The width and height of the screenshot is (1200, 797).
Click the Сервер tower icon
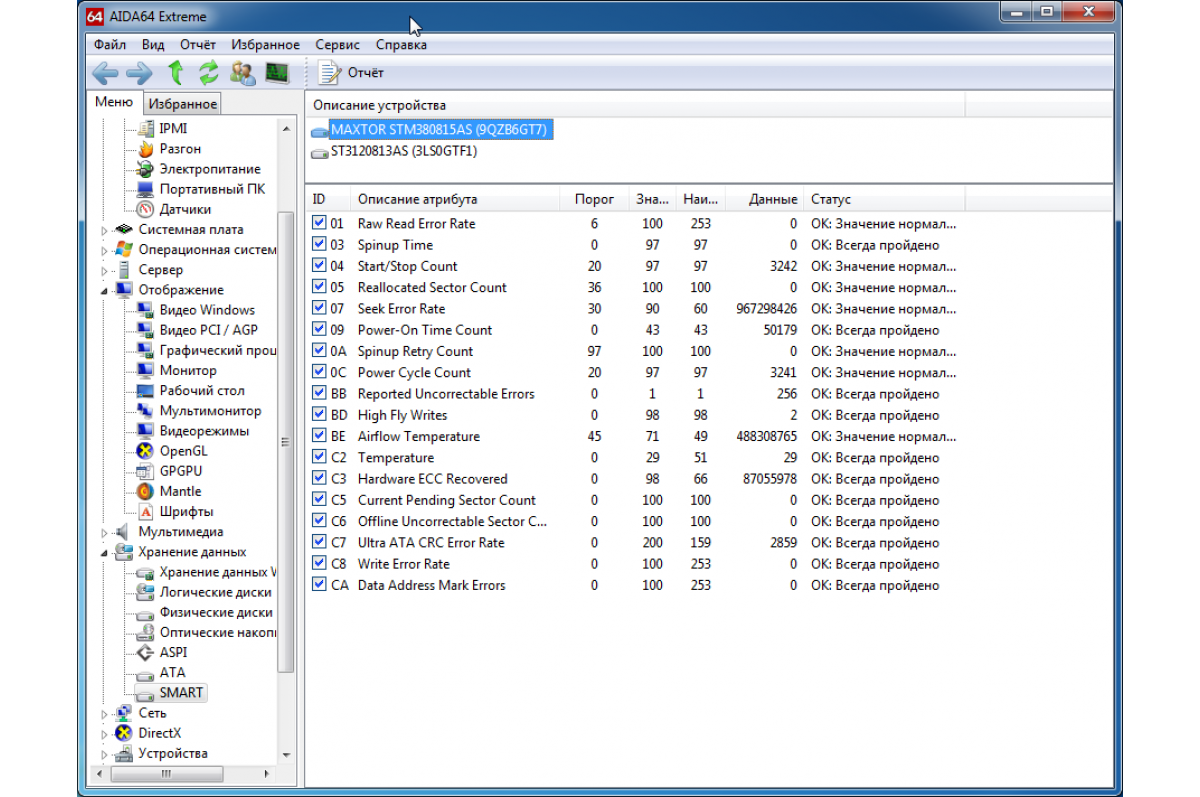click(x=124, y=270)
